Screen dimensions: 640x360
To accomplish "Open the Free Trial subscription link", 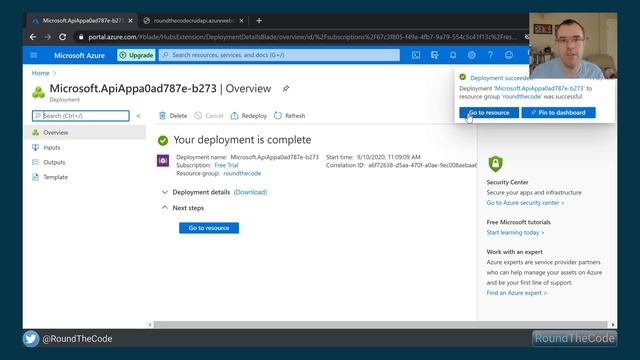I will [226, 165].
